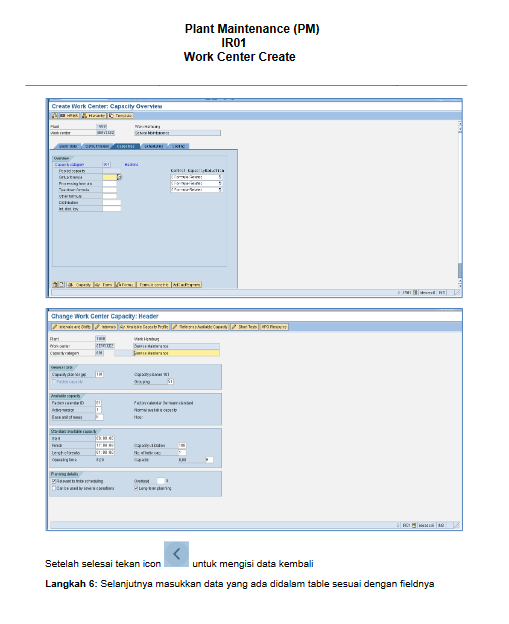Click Reference Available Capacity button
This screenshot has height=624, width=509.
pyautogui.click(x=200, y=327)
